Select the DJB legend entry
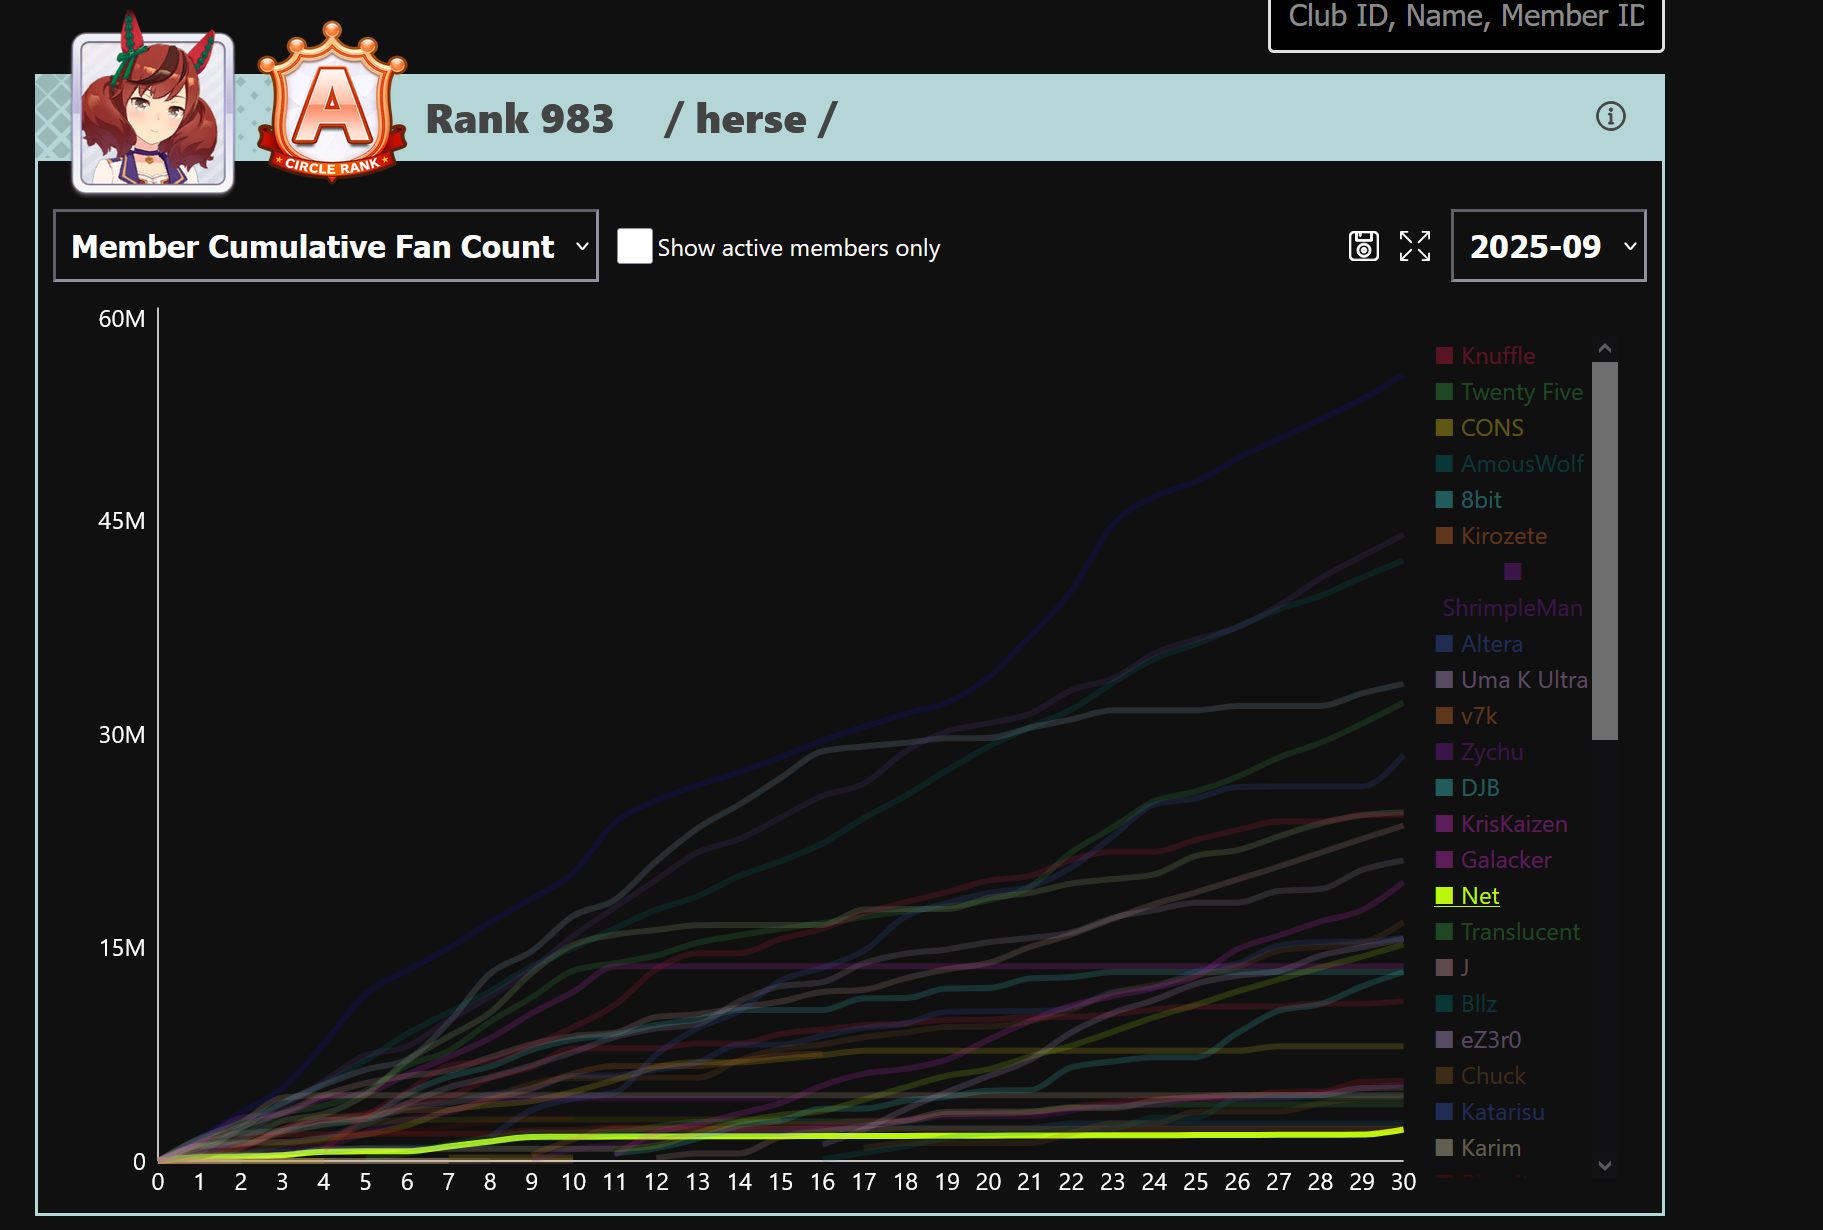This screenshot has width=1823, height=1230. [x=1468, y=788]
